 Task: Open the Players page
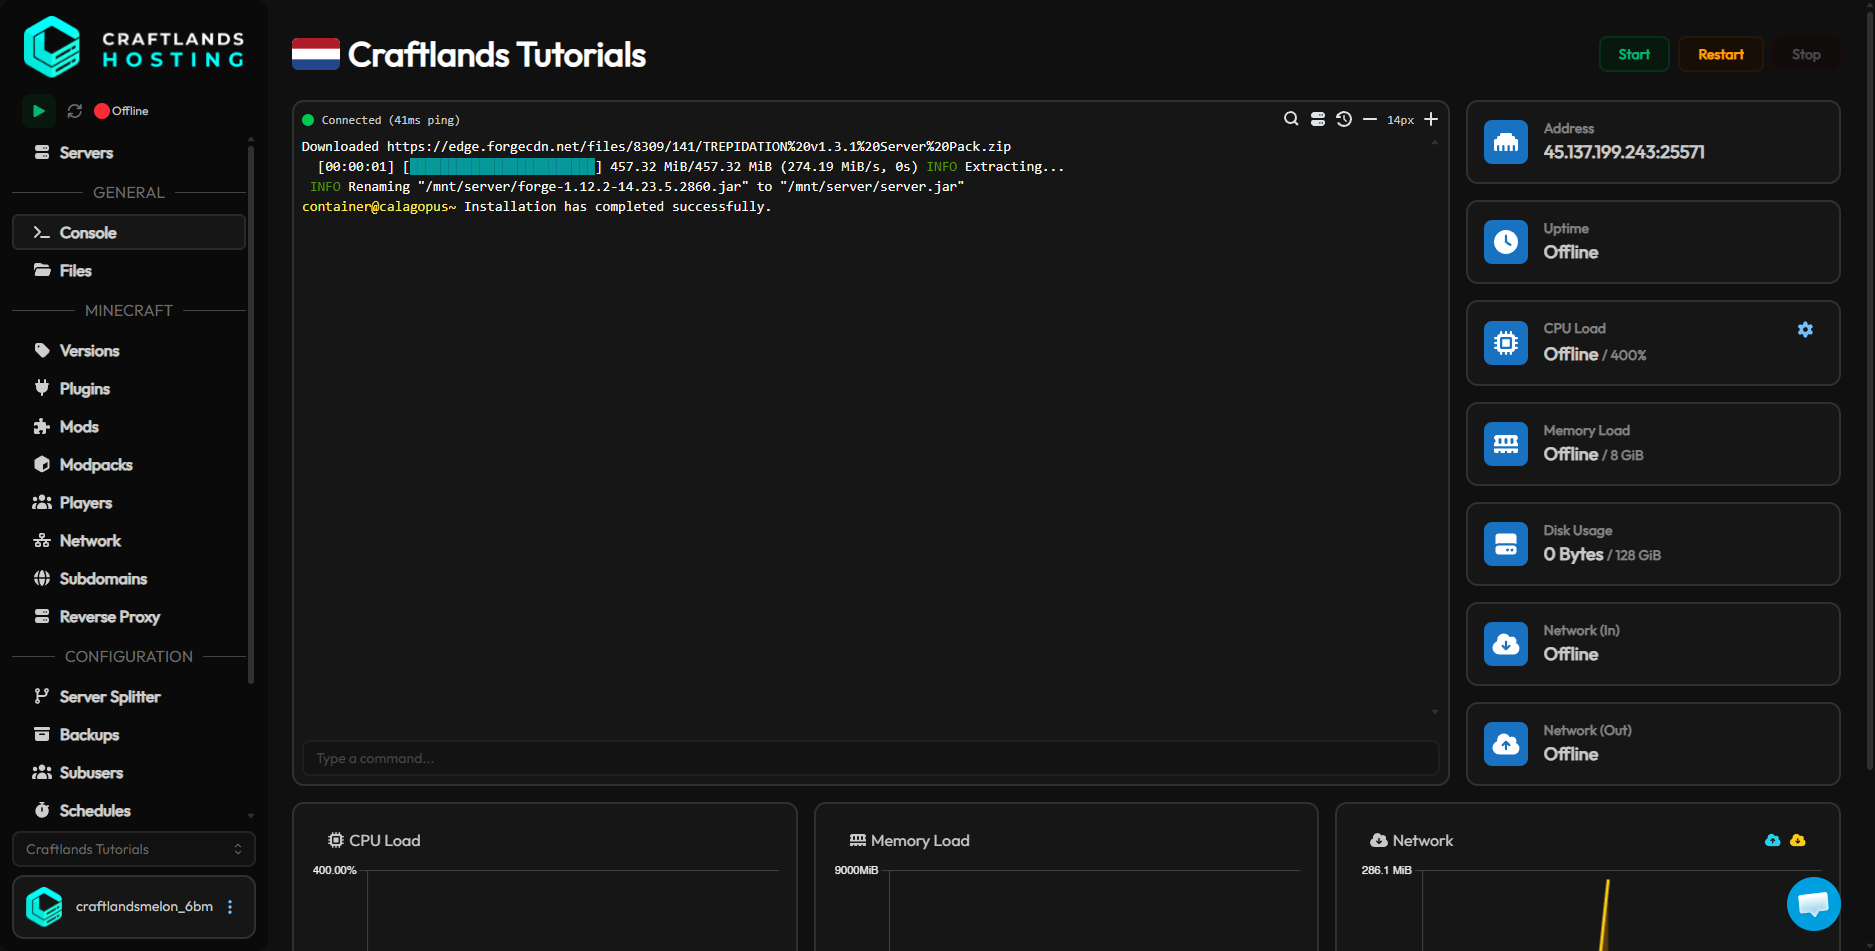coord(129,503)
